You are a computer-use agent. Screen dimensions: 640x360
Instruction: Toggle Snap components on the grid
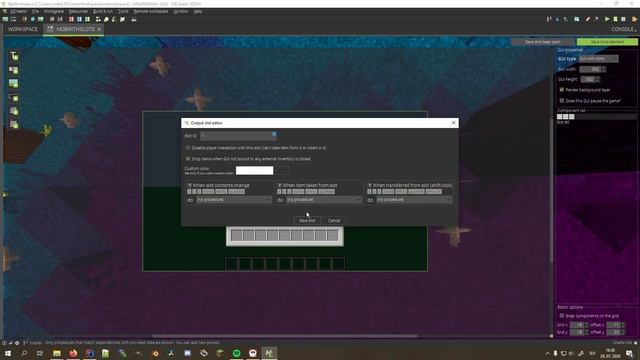pos(562,316)
